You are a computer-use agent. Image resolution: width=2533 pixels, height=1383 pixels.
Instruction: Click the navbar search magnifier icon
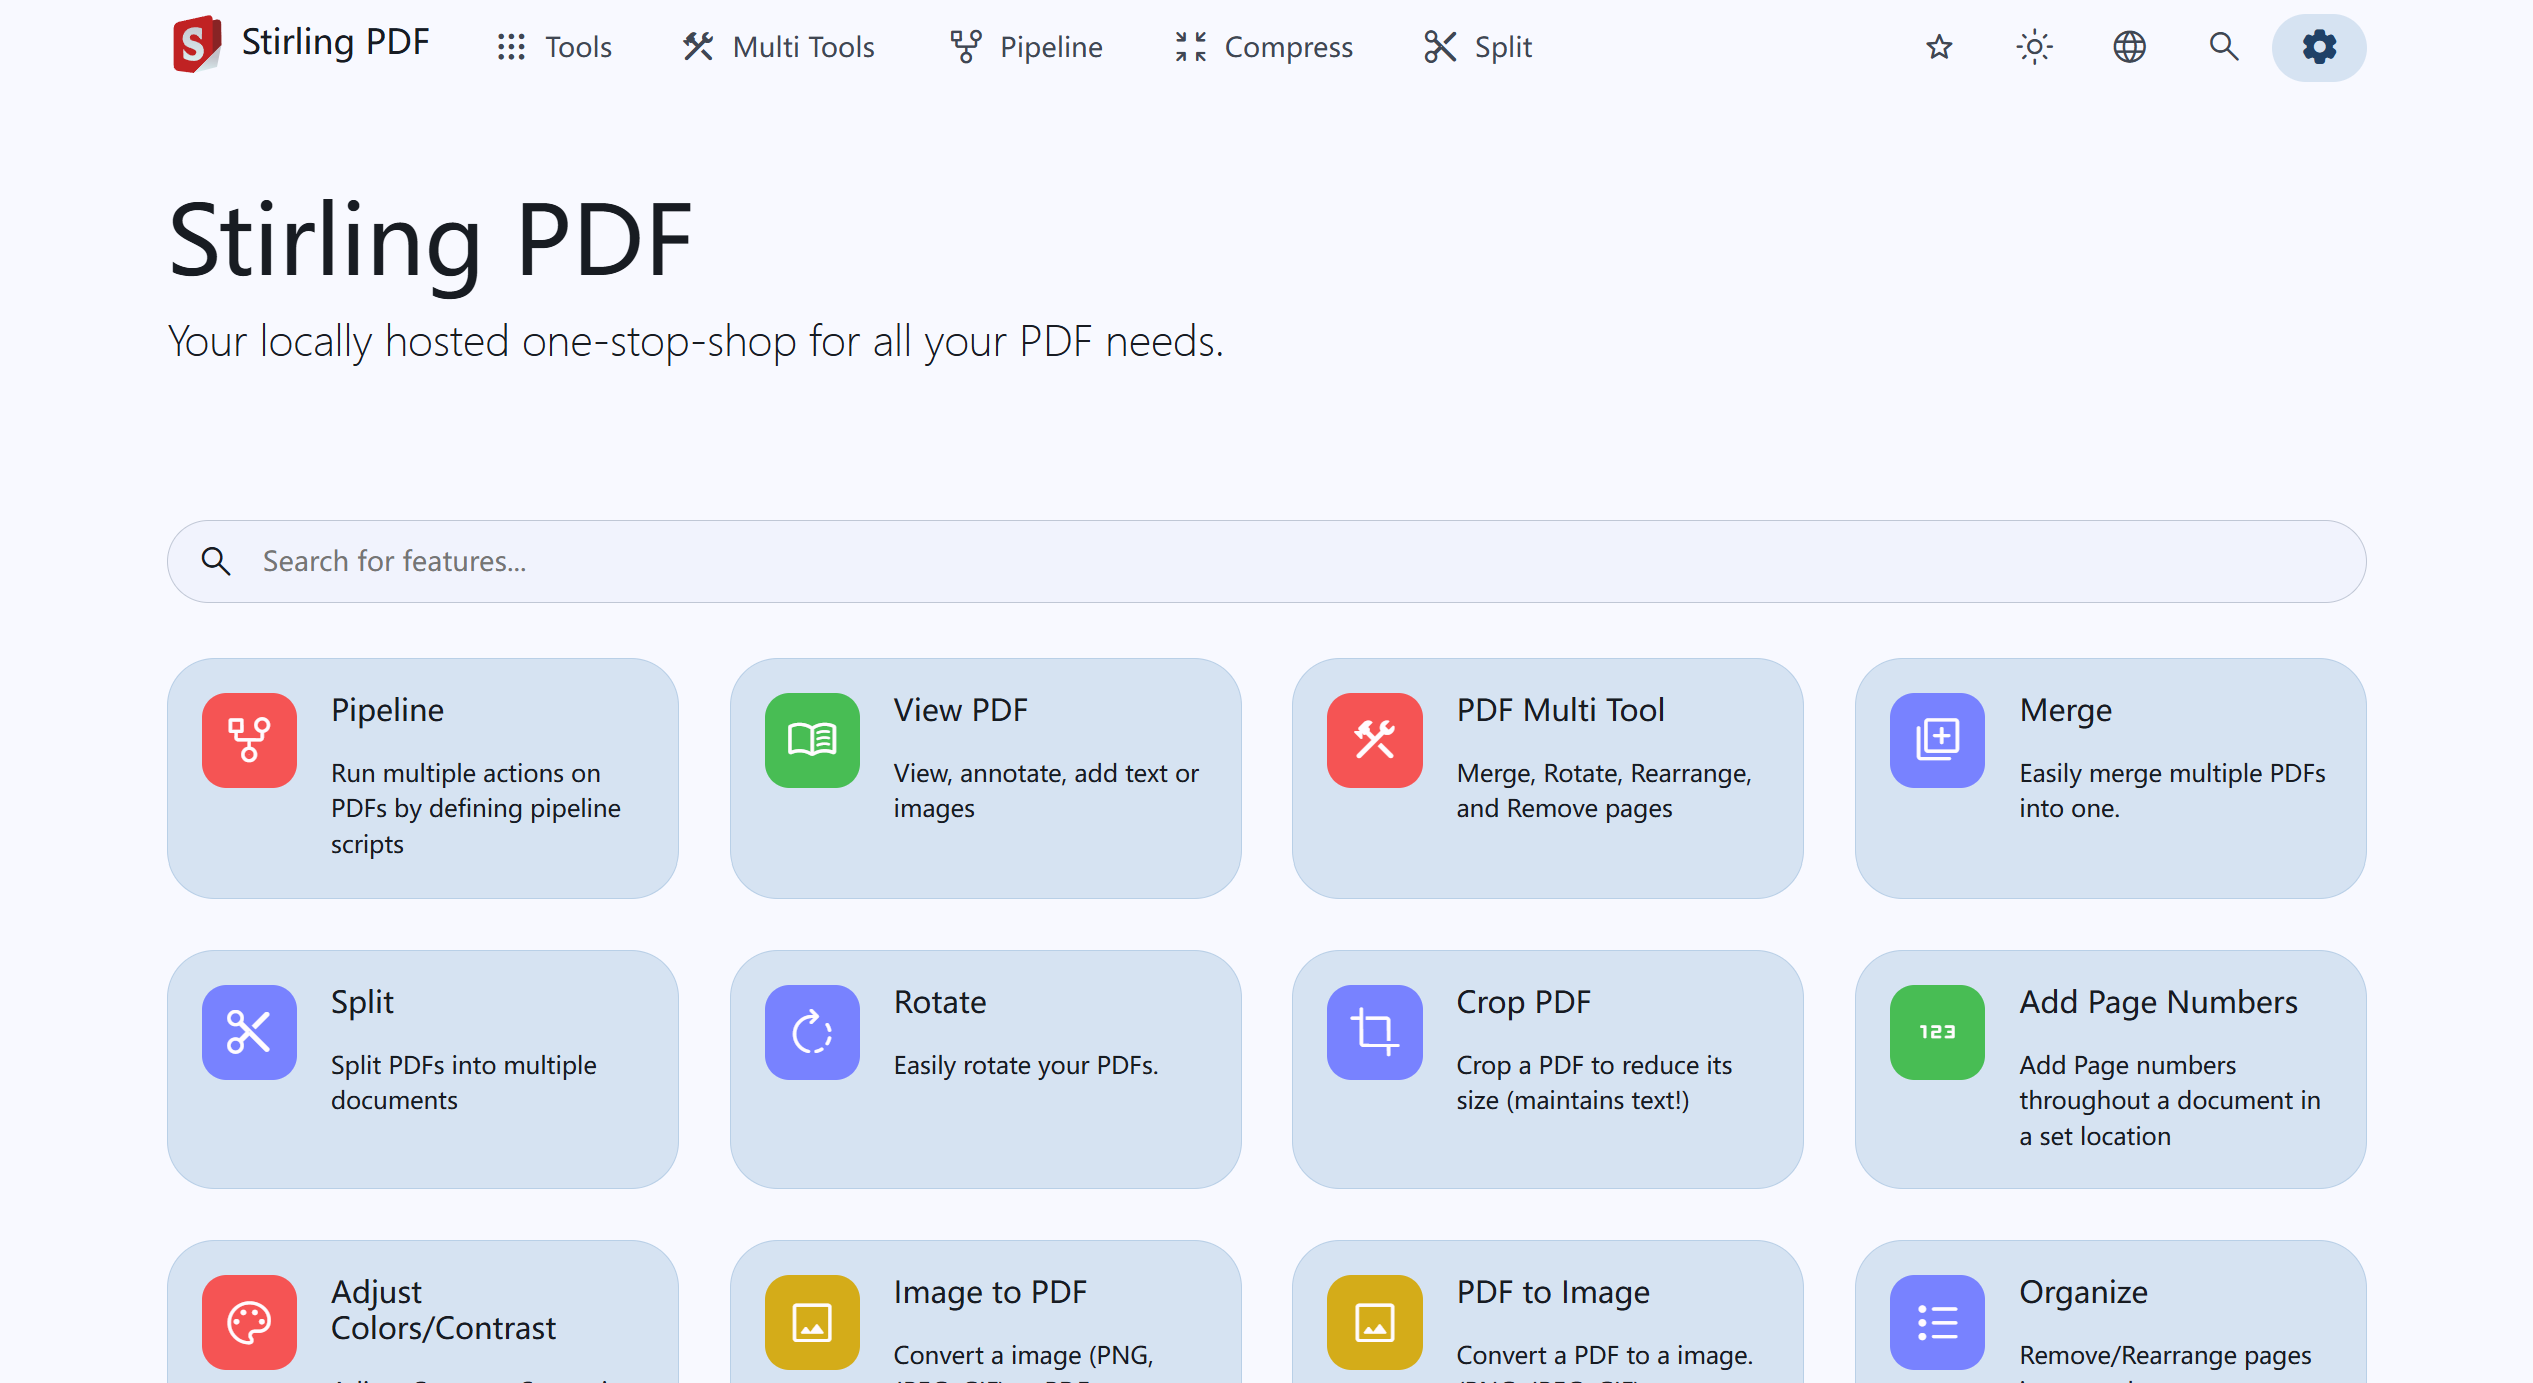[x=2224, y=47]
